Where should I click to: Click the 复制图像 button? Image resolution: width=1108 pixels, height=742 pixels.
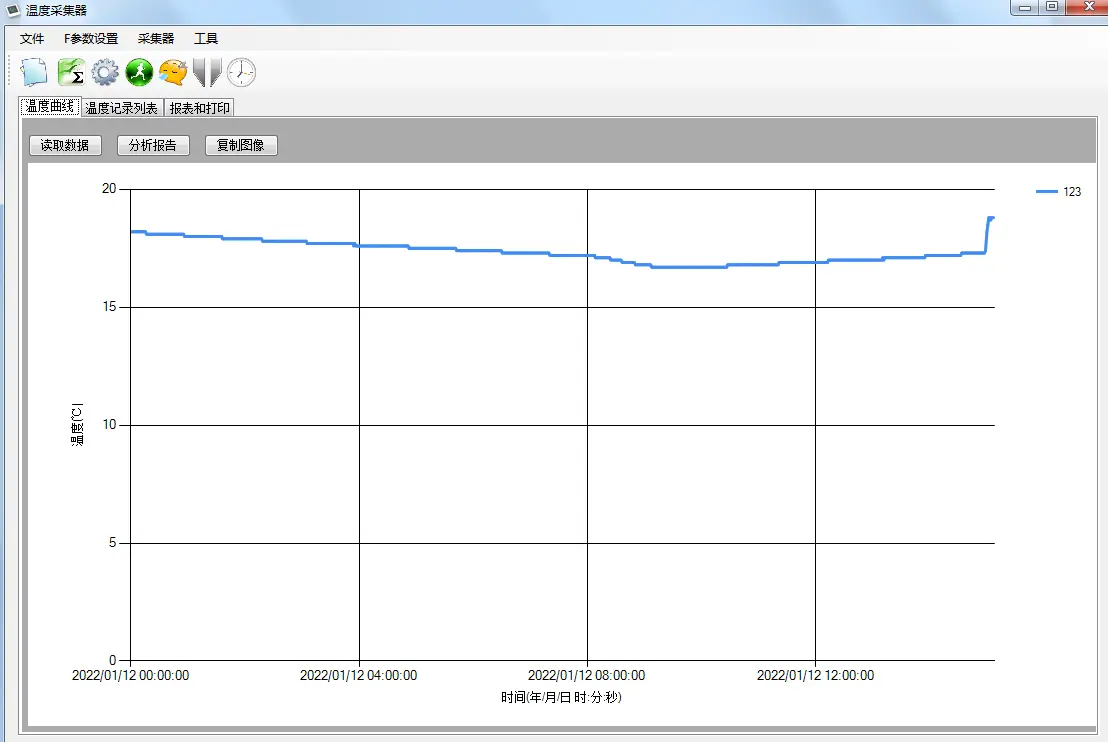click(x=241, y=145)
